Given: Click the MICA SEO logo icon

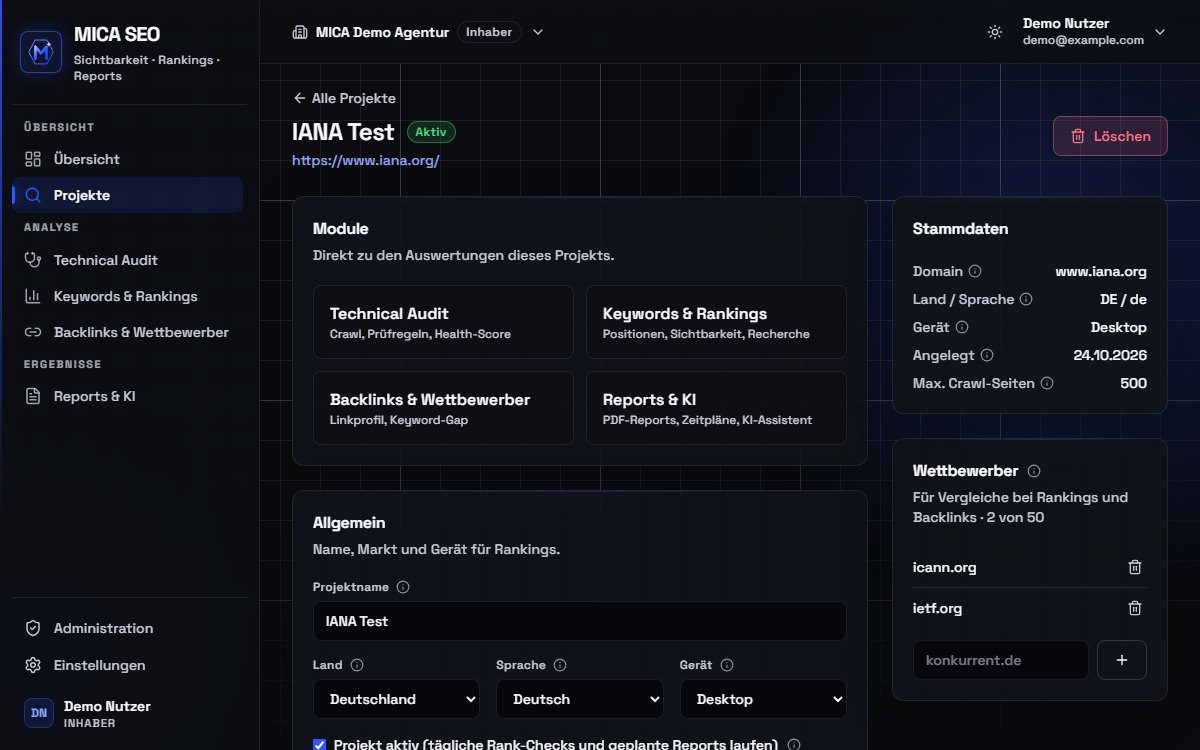Looking at the screenshot, I should (42, 52).
